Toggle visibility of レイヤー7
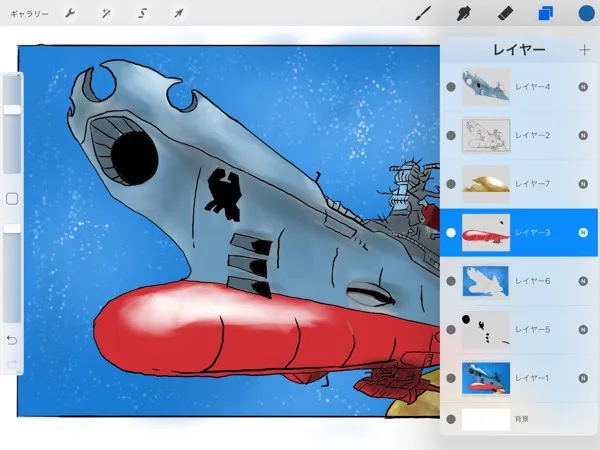 (451, 184)
